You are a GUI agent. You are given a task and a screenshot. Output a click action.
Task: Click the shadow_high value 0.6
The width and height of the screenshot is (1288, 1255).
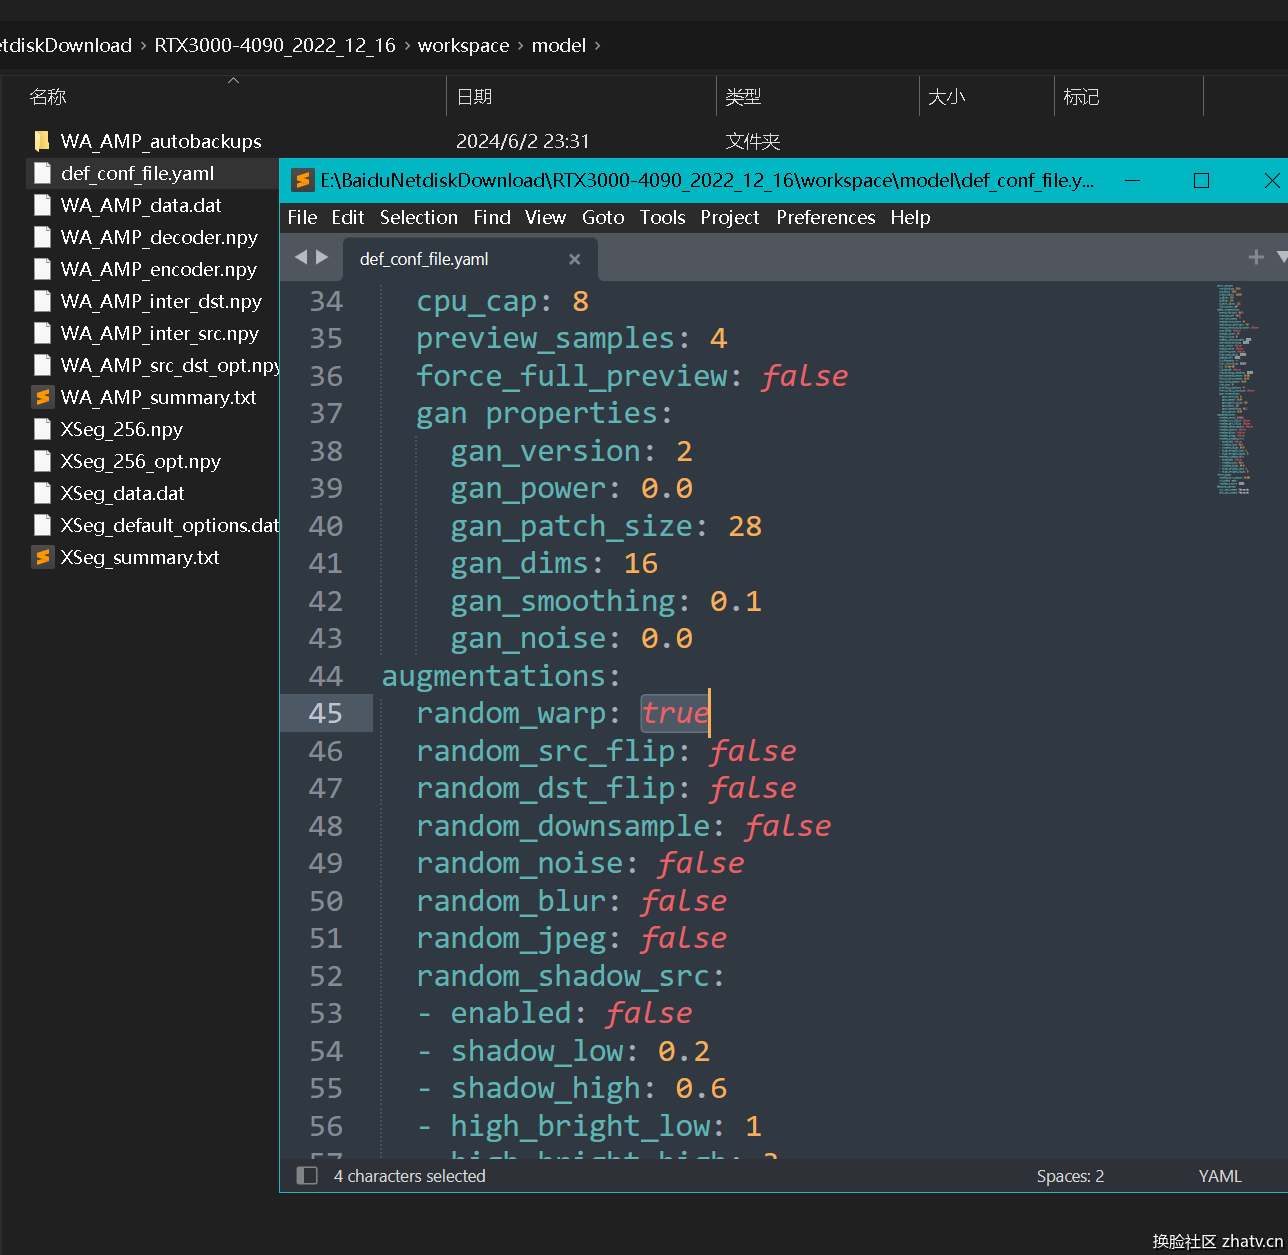[x=701, y=1088]
